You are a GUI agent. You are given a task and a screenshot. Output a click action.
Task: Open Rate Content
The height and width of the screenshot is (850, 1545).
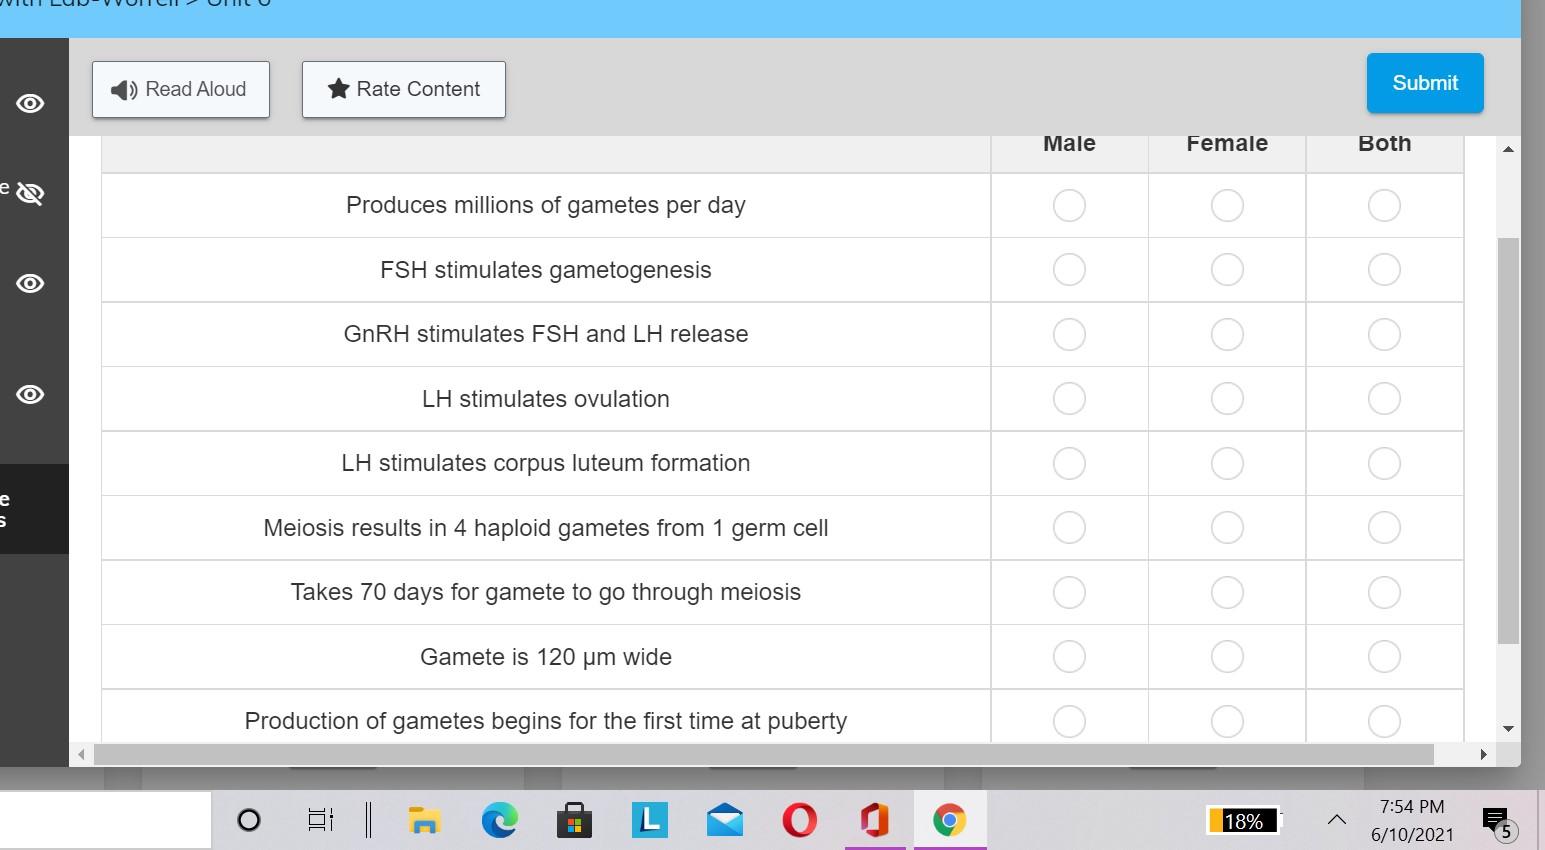coord(403,89)
